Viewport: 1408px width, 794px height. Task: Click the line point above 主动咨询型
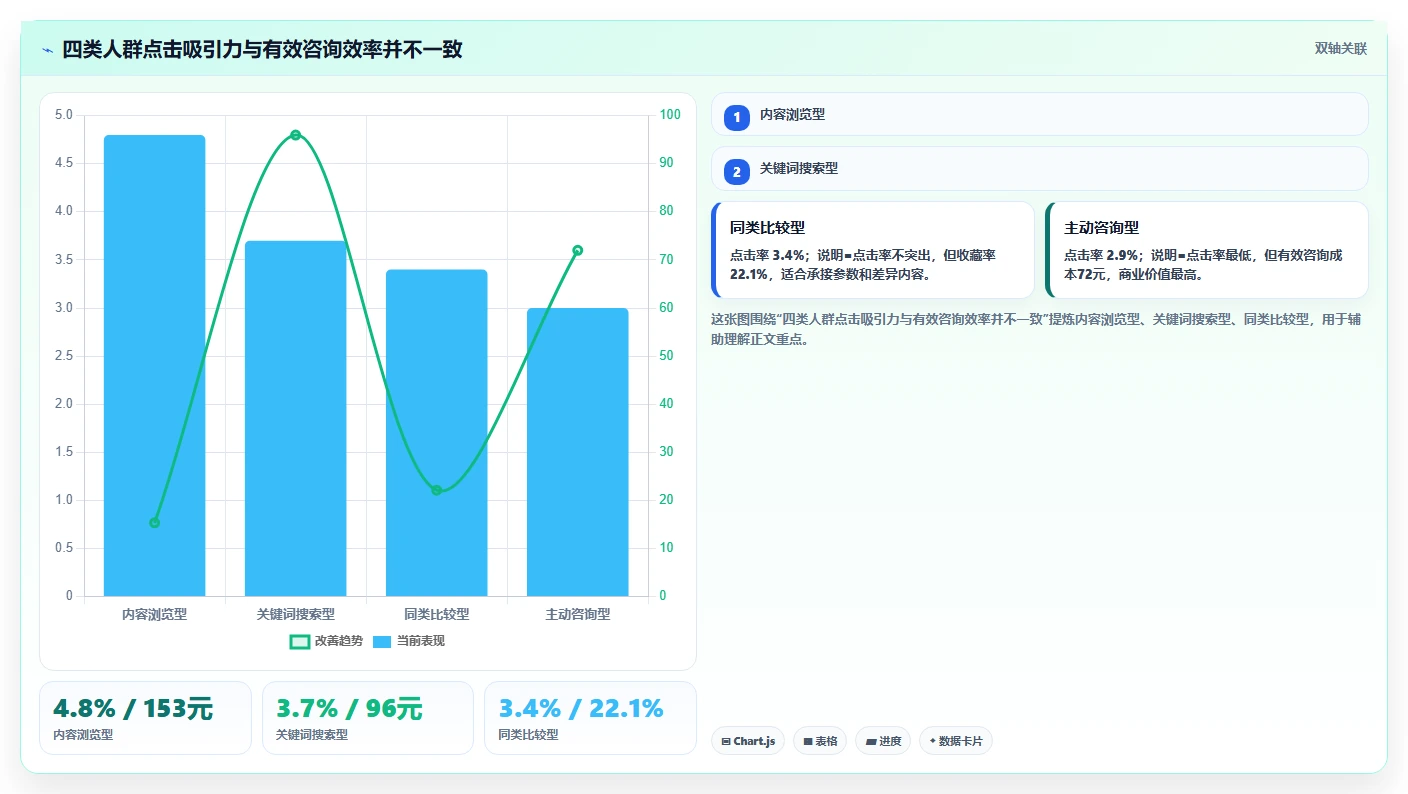(578, 250)
